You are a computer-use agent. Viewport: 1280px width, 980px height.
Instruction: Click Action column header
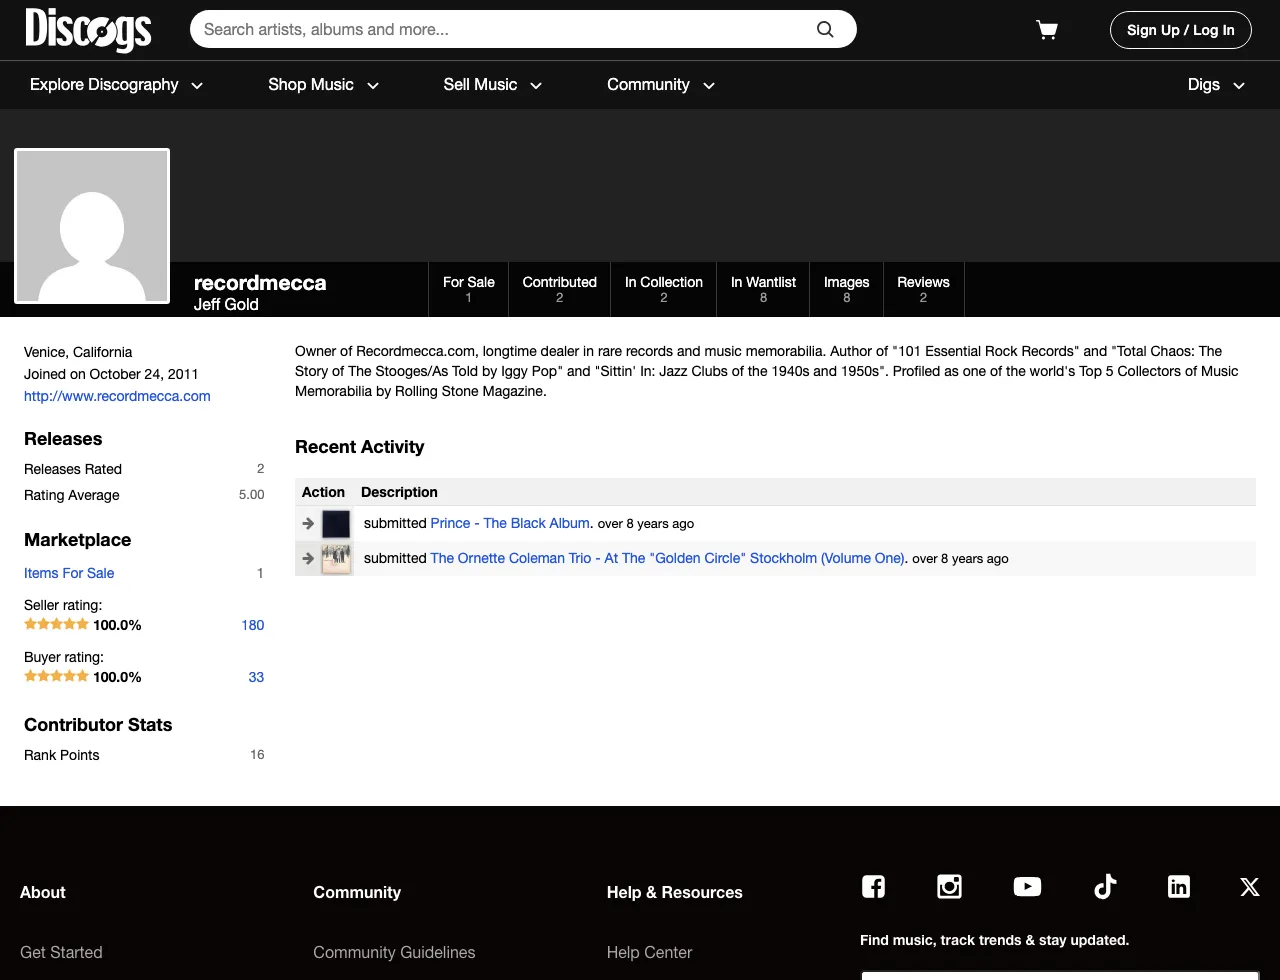click(x=323, y=492)
